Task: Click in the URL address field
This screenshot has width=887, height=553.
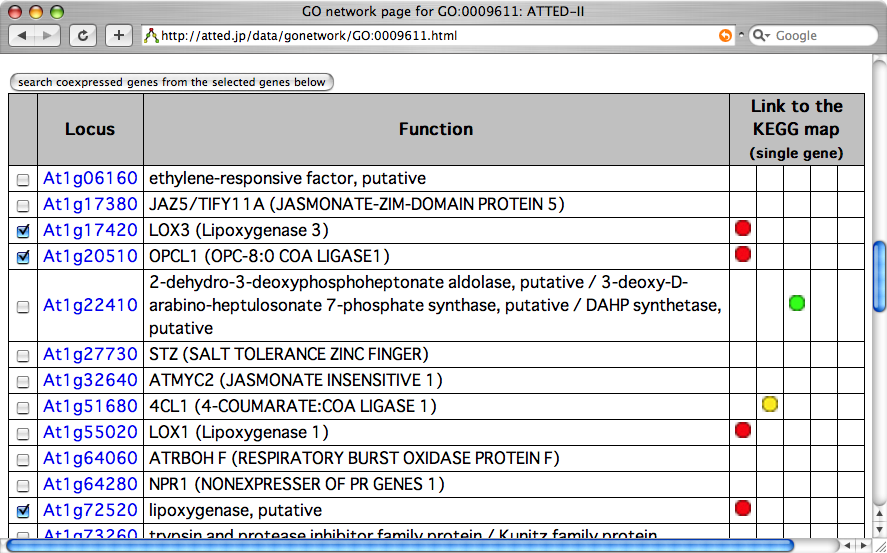Action: tap(430, 36)
